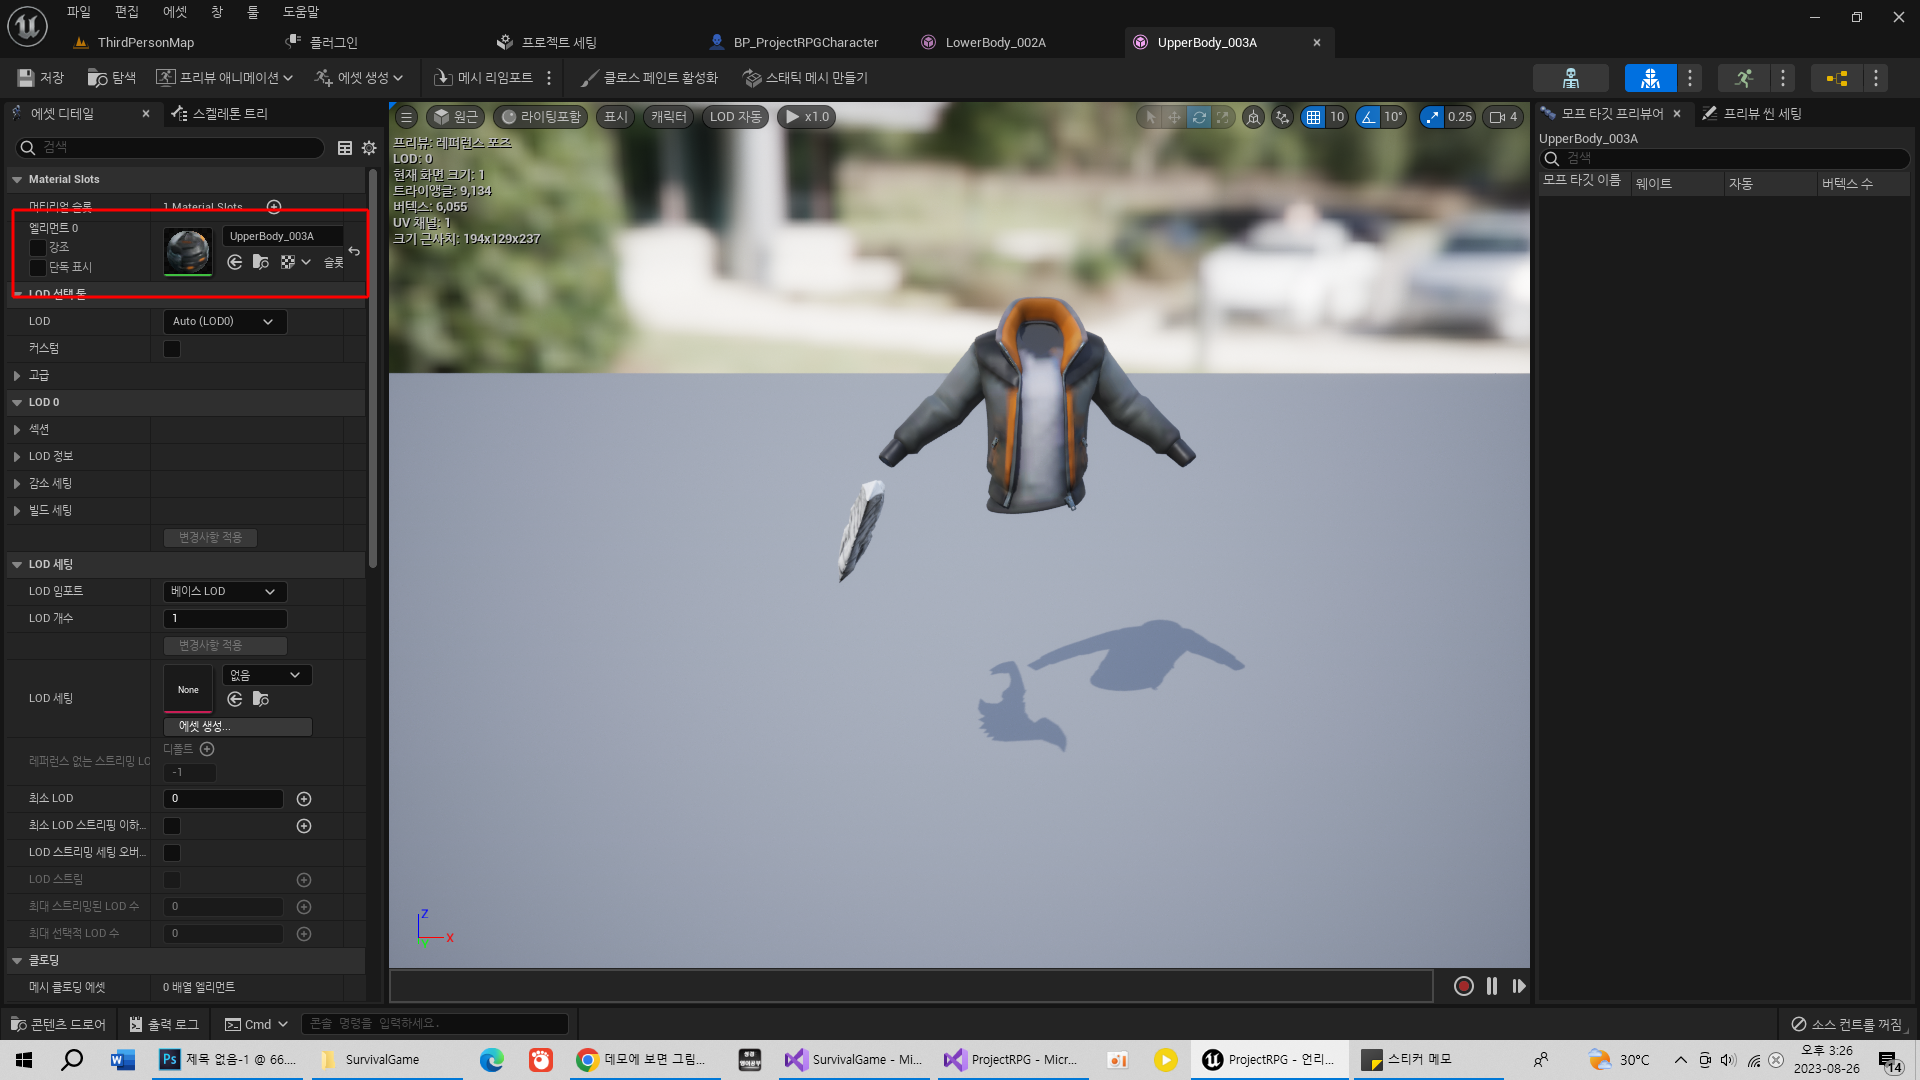Open the Animation editor mode icon
1920x1080 pixels.
click(x=1743, y=78)
